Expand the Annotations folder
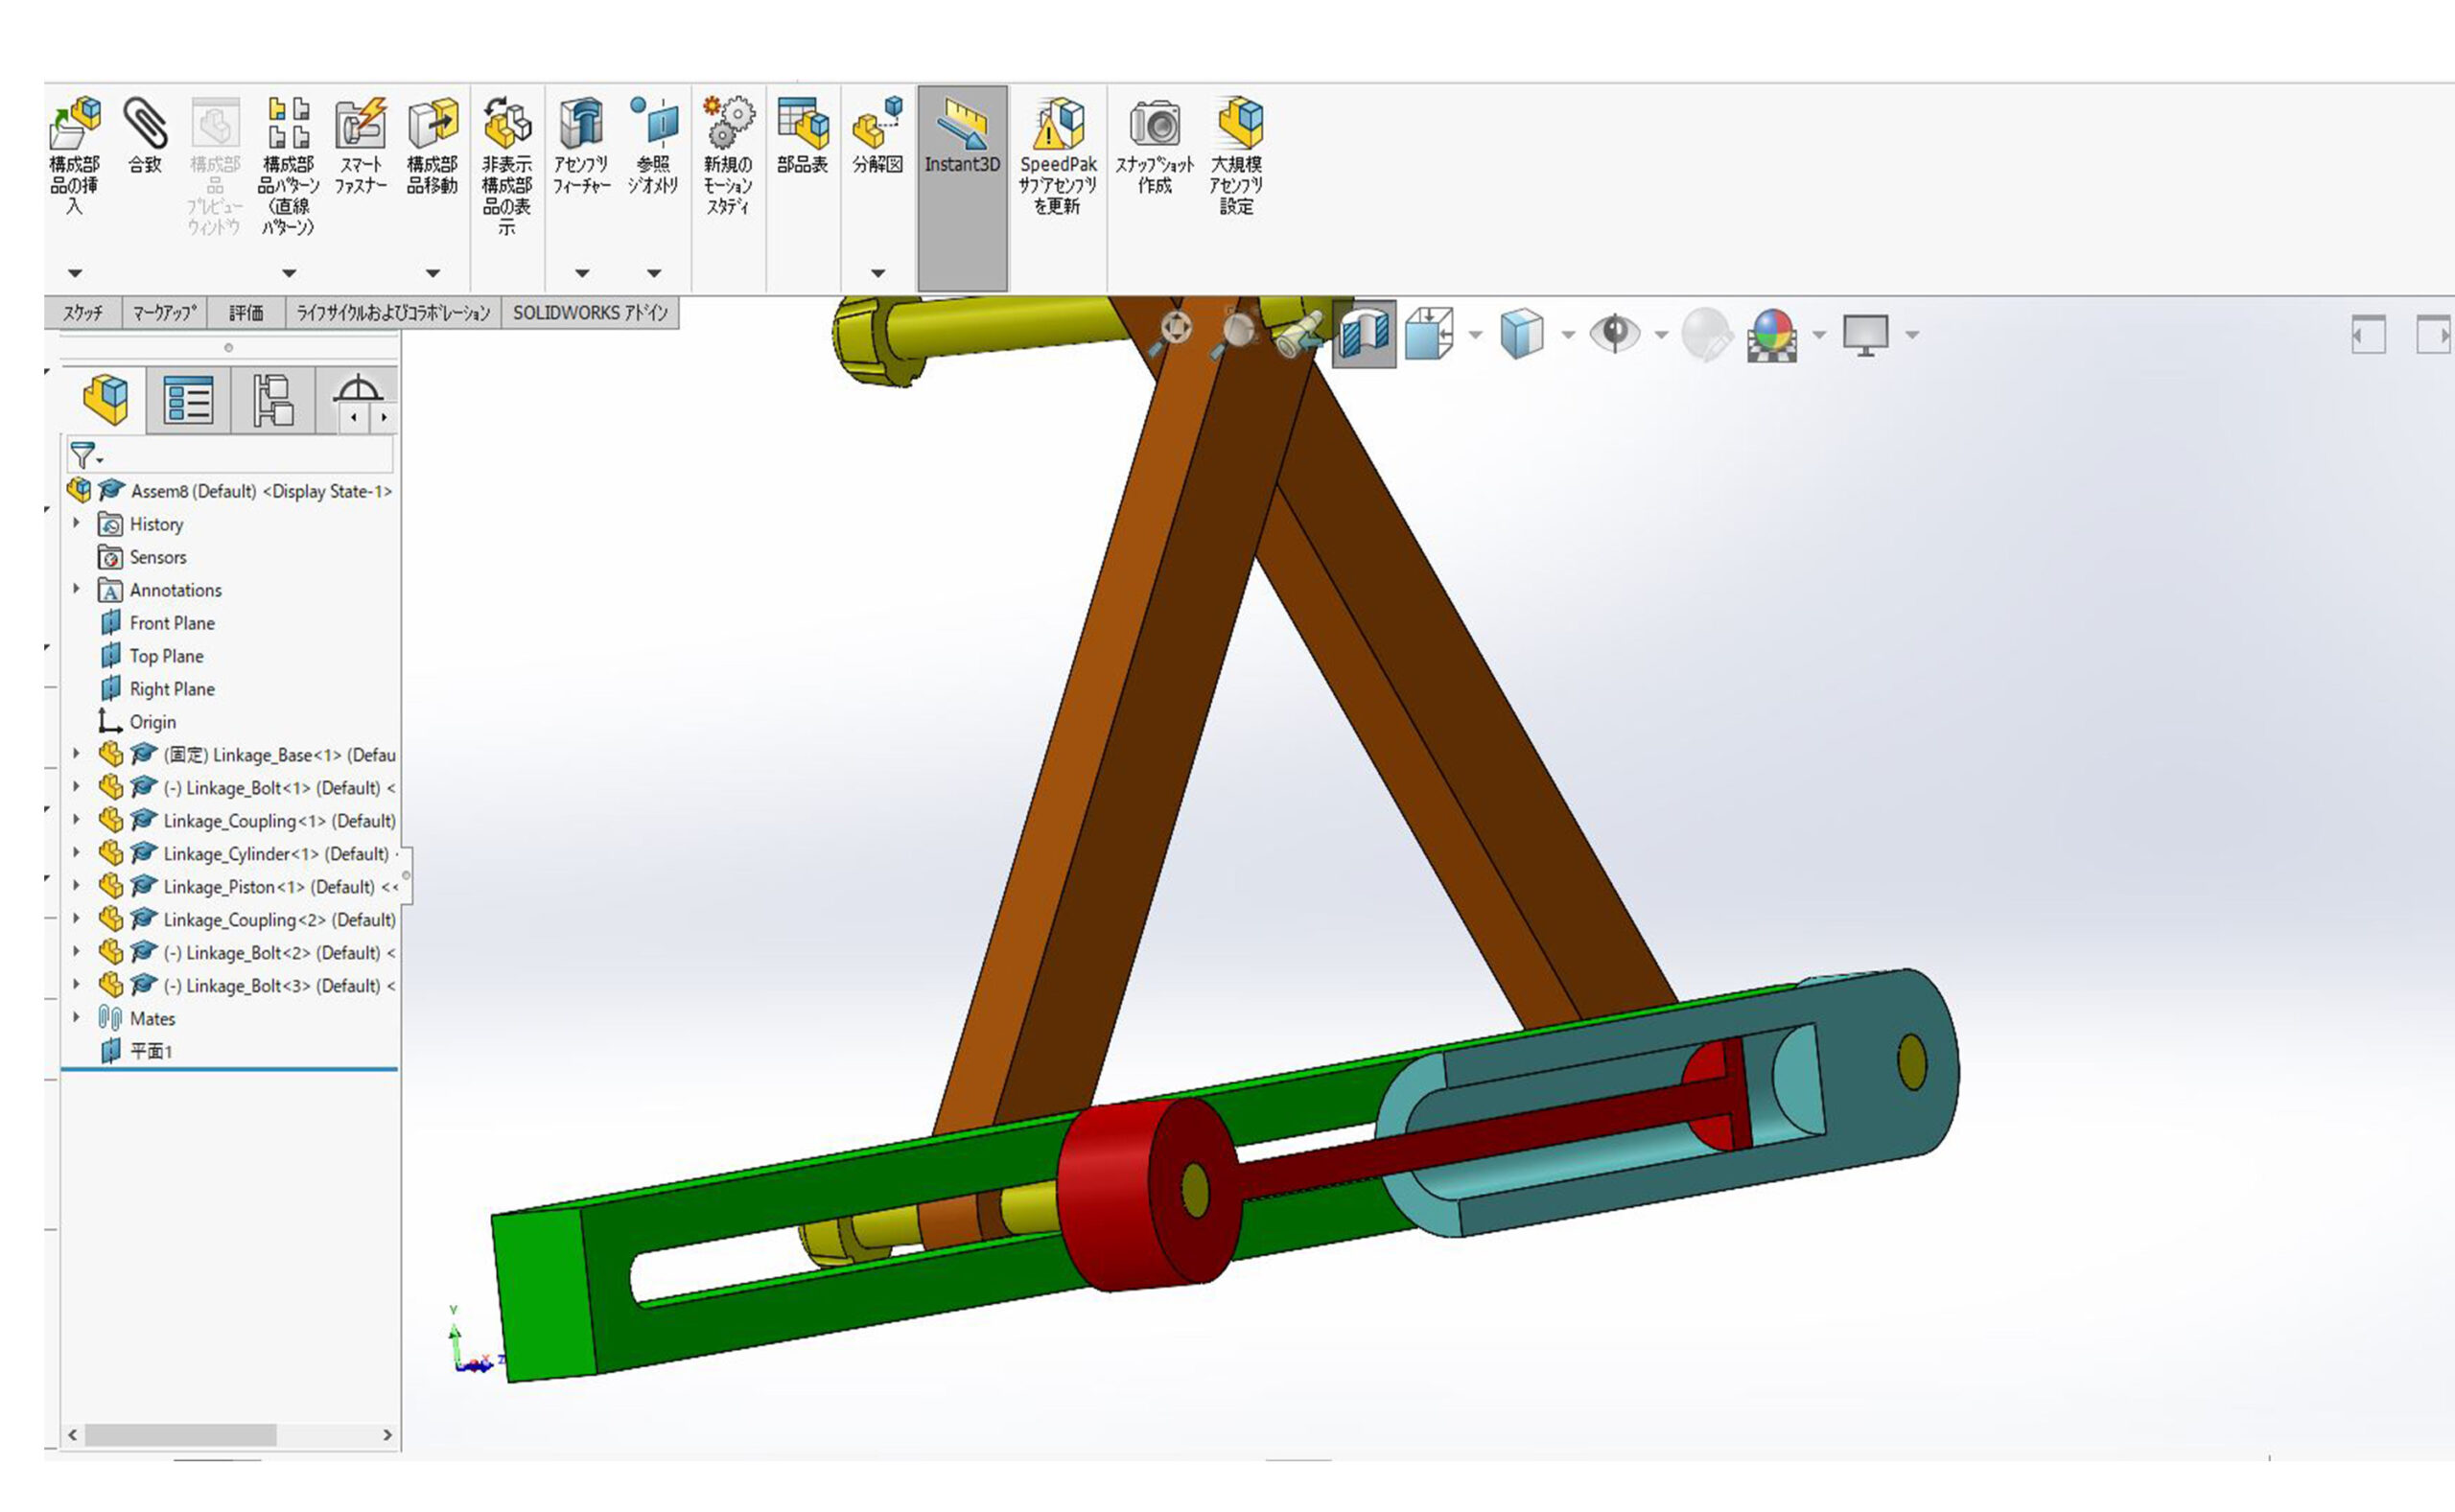 (x=76, y=589)
